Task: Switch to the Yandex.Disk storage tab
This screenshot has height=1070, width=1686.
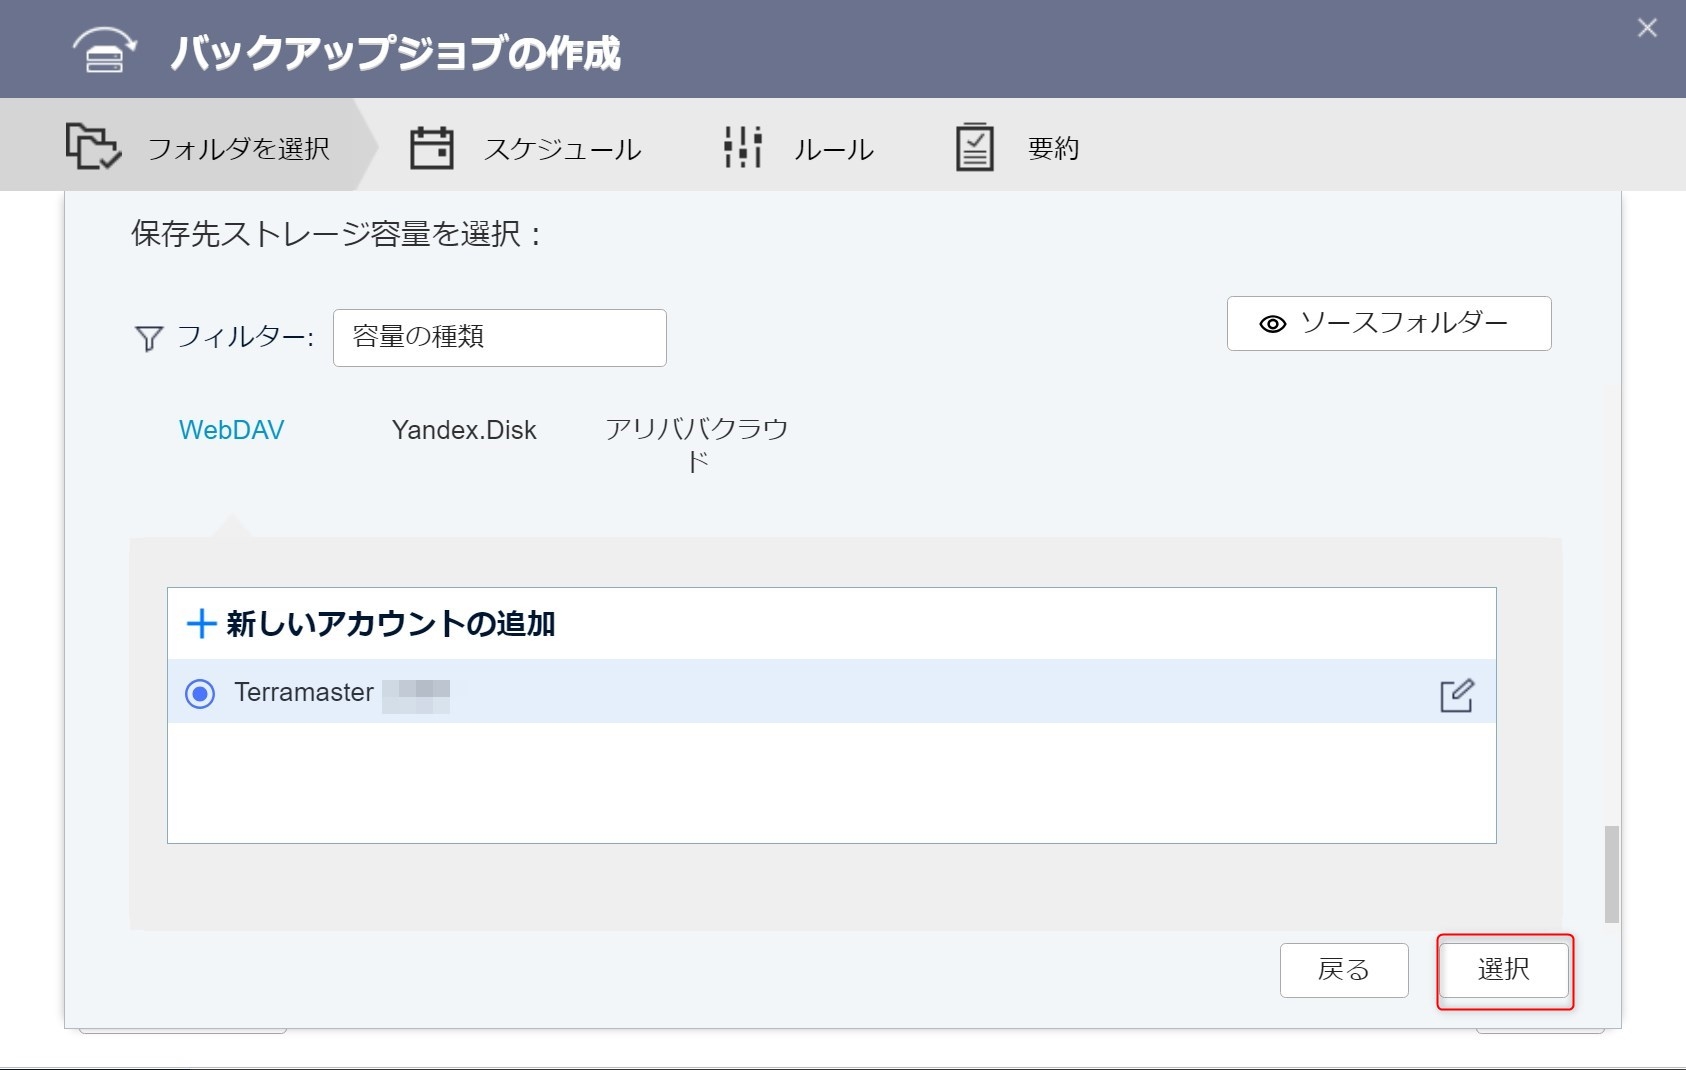Action: click(x=464, y=430)
